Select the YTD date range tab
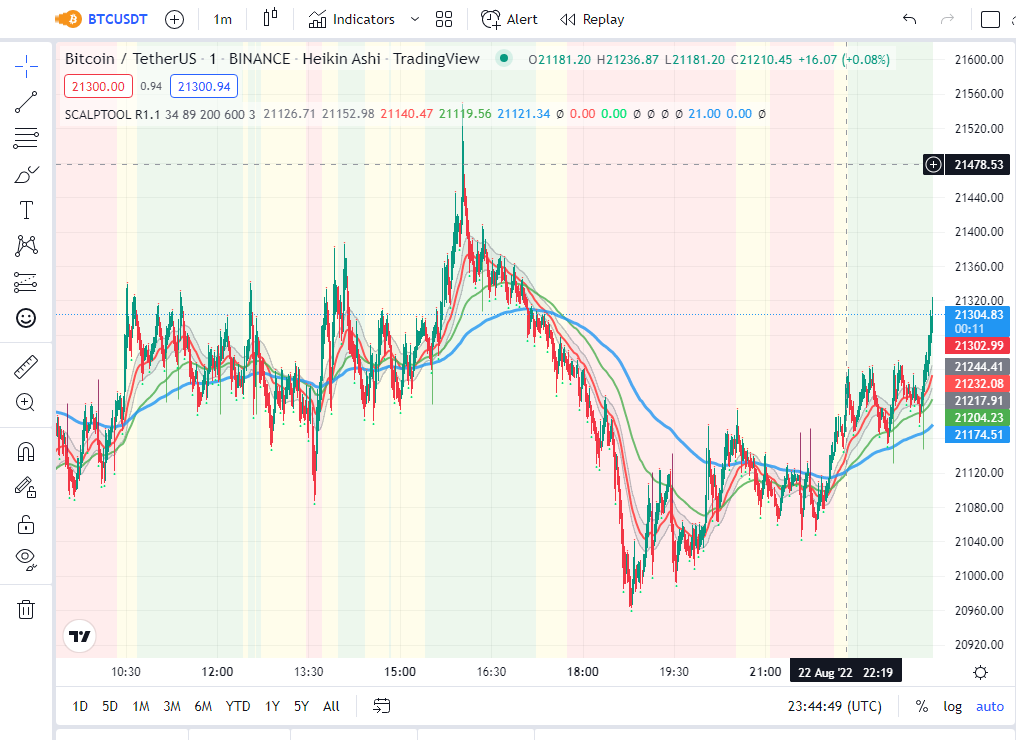Viewport: 1016px width, 740px height. coord(238,706)
